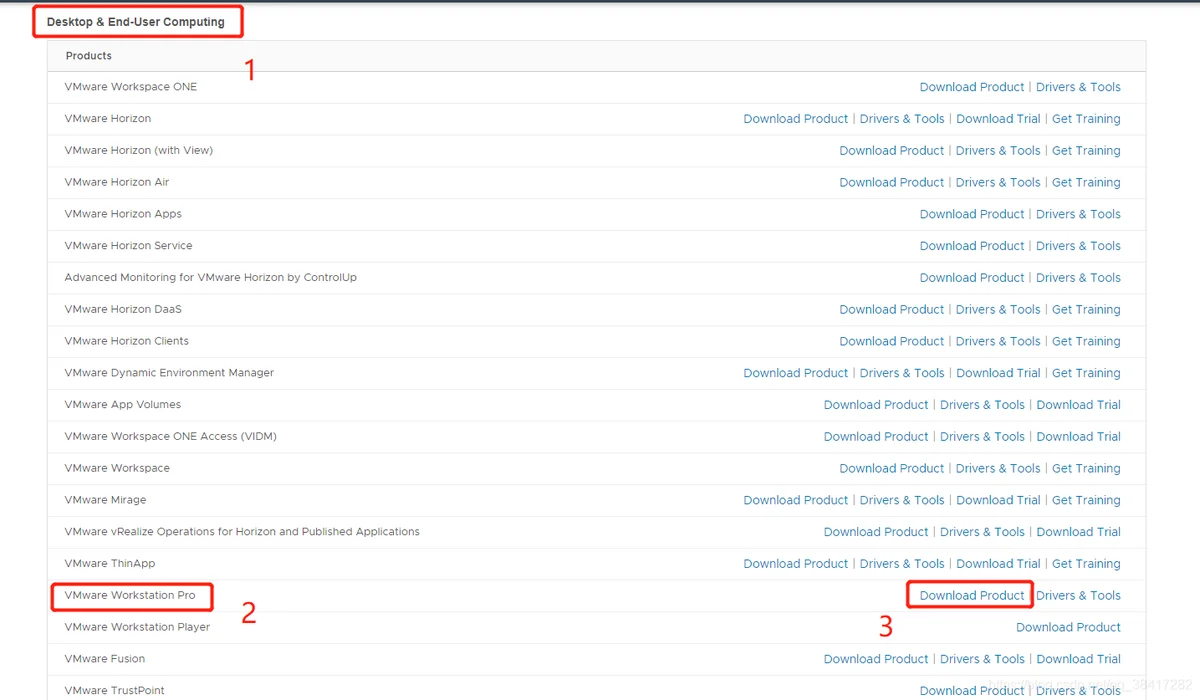Image resolution: width=1200 pixels, height=700 pixels.
Task: Download Trial for vRealize Operations for Horizon
Action: click(x=1078, y=532)
